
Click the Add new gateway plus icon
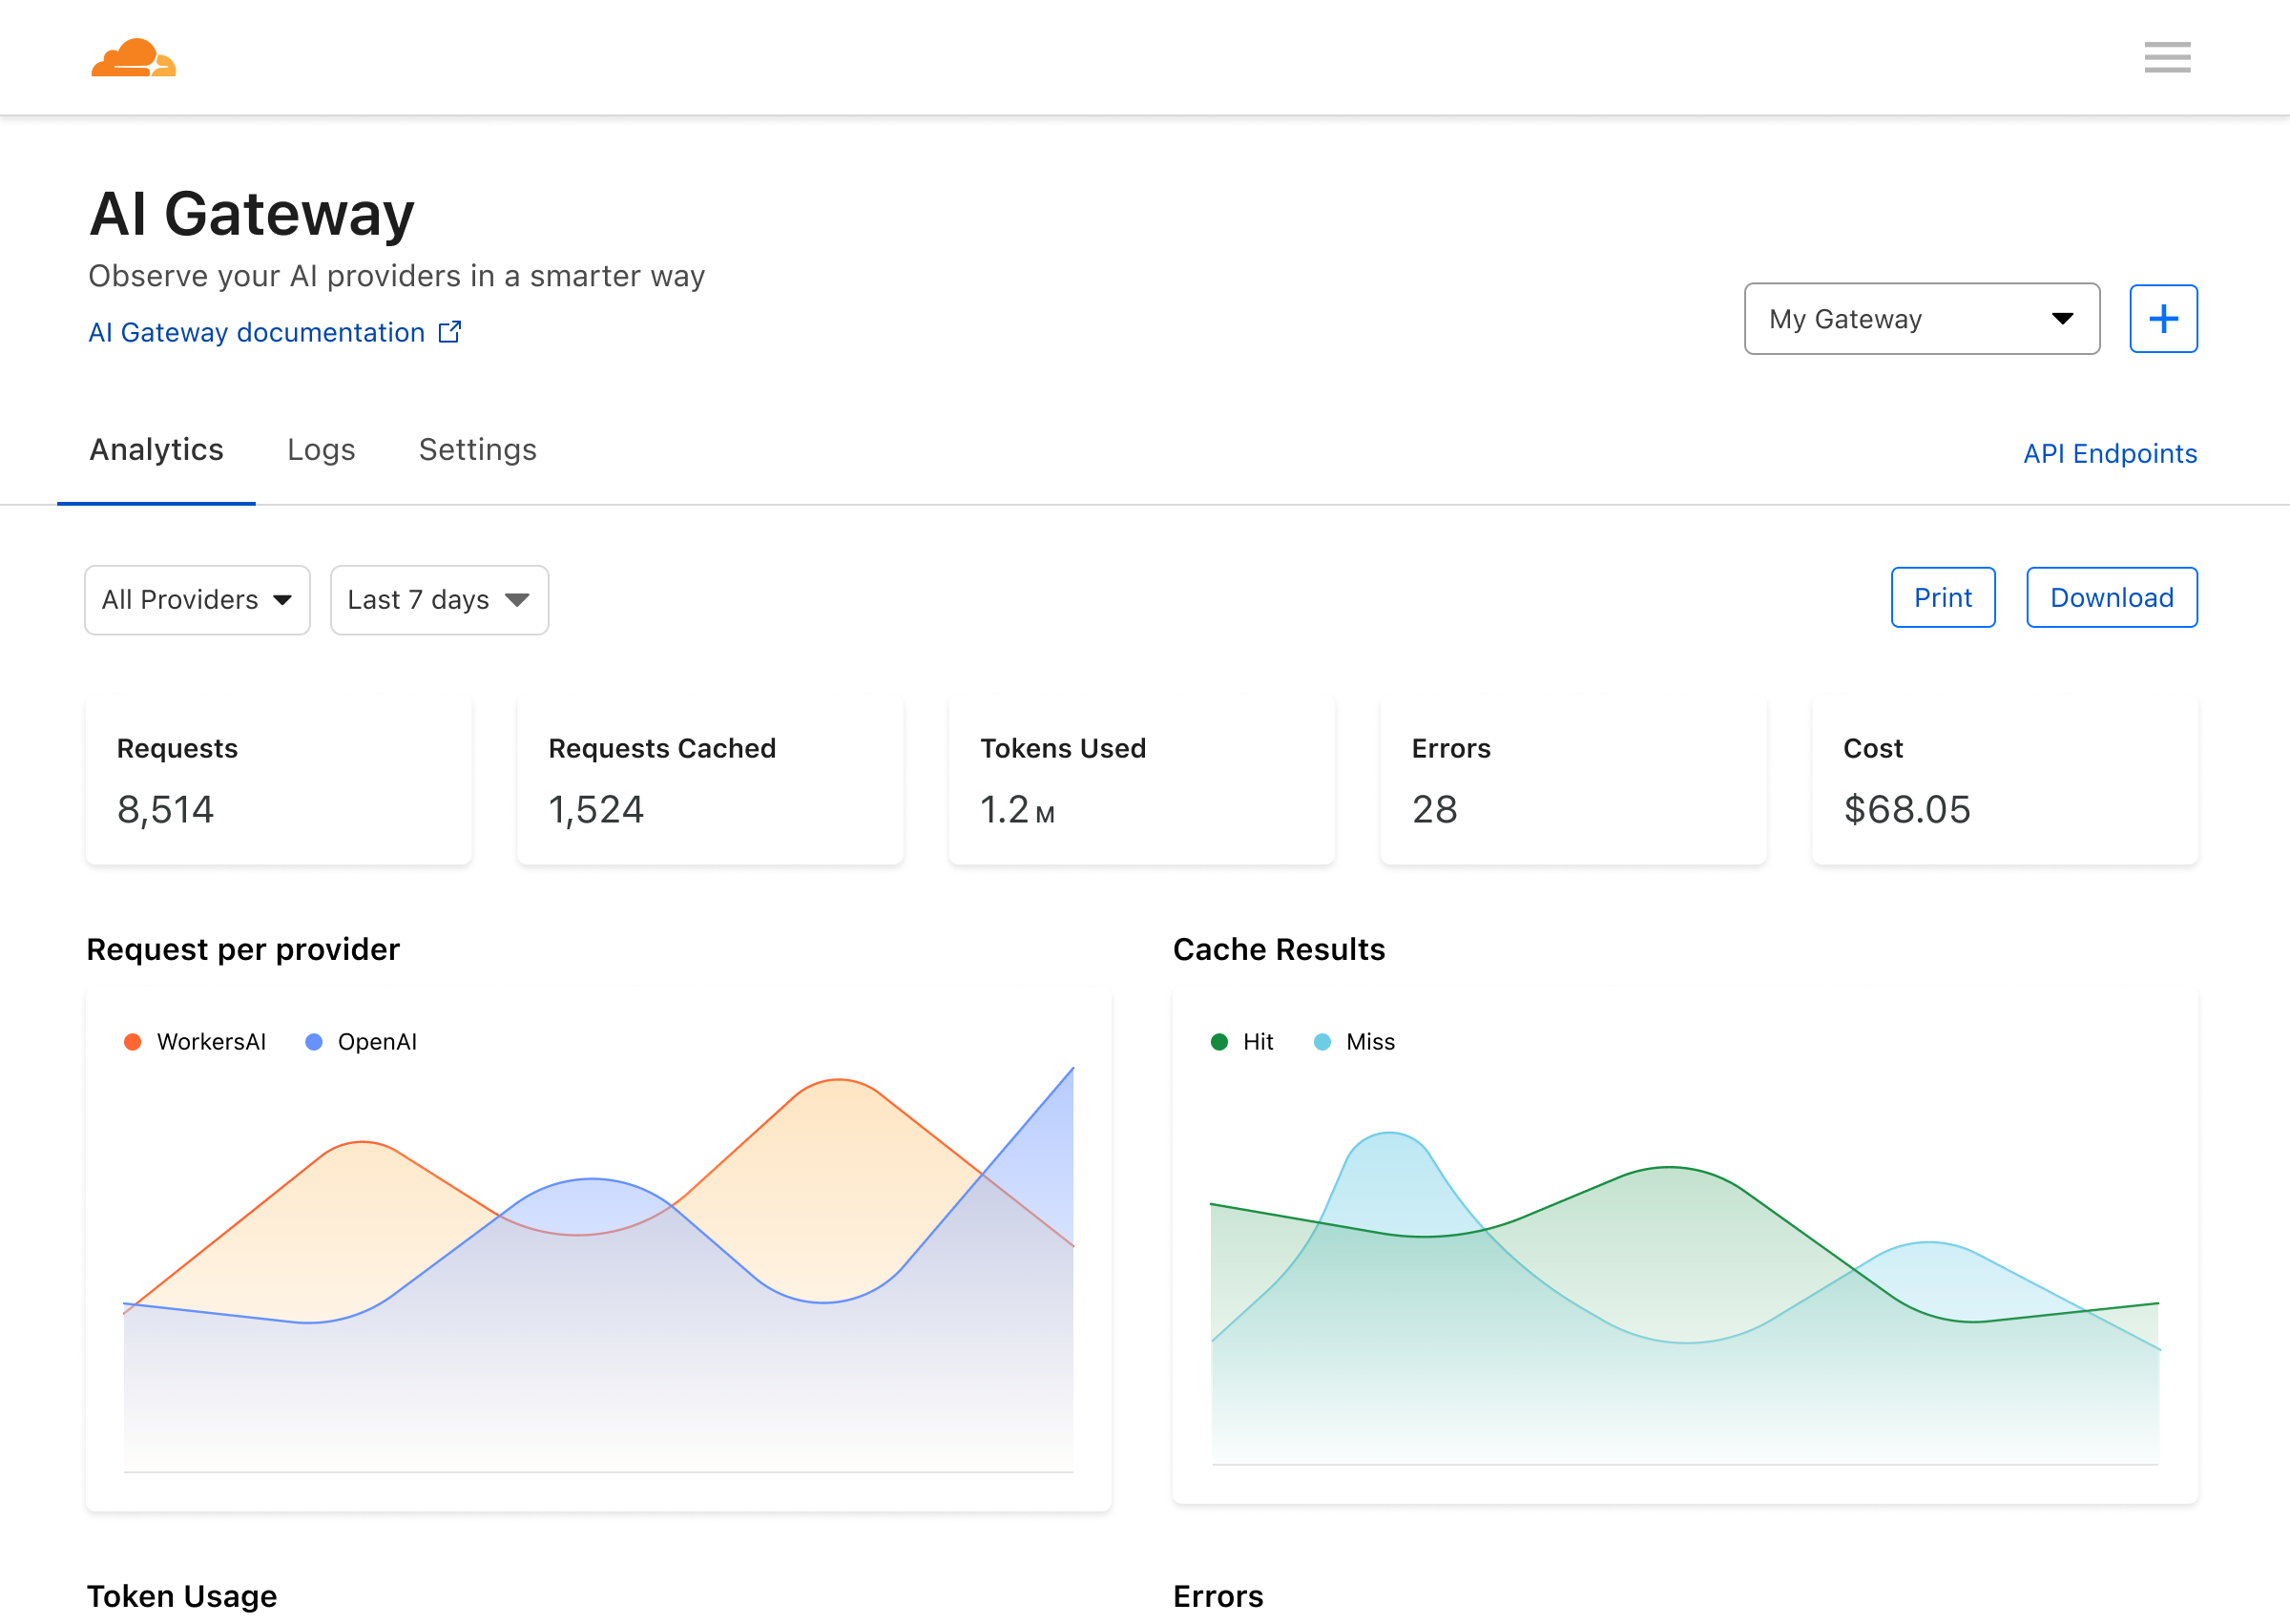pos(2165,318)
